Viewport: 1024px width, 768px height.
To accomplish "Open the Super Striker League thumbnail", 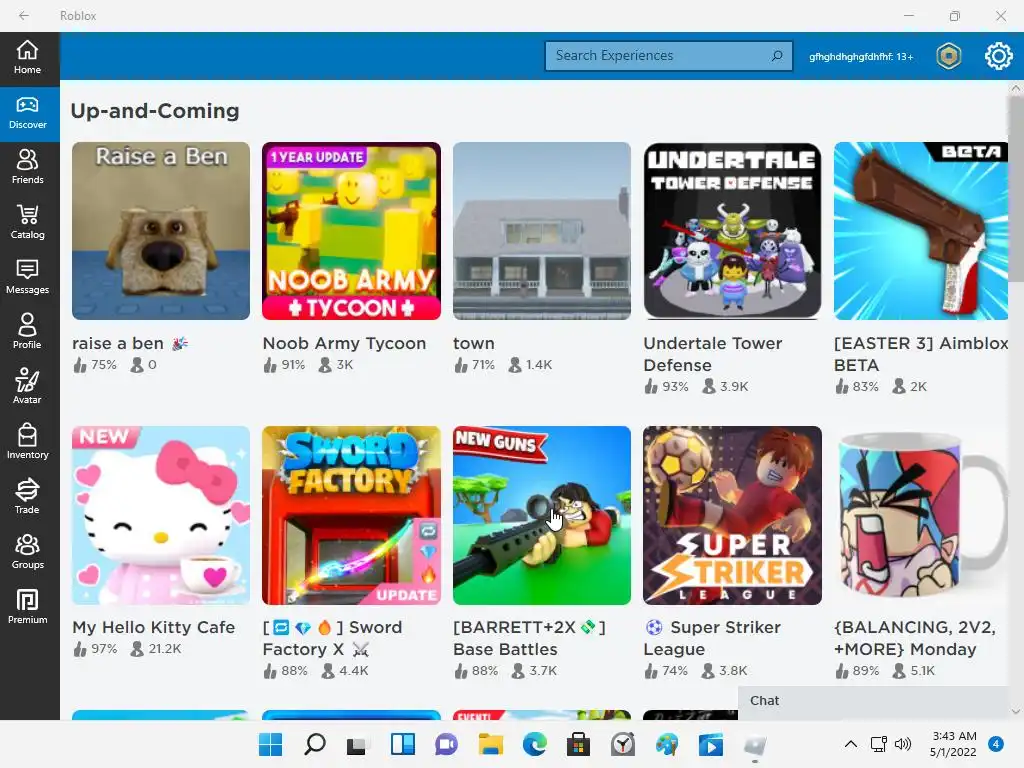I will (732, 515).
